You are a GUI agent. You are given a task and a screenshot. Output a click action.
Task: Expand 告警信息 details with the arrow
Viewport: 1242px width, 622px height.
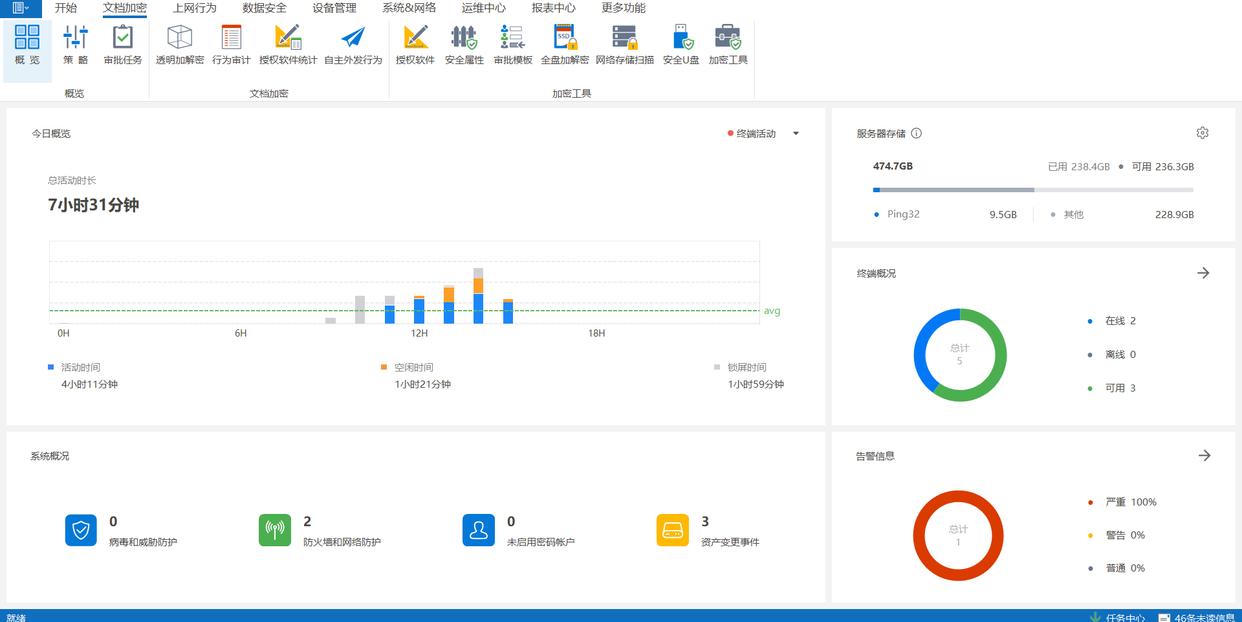1204,456
